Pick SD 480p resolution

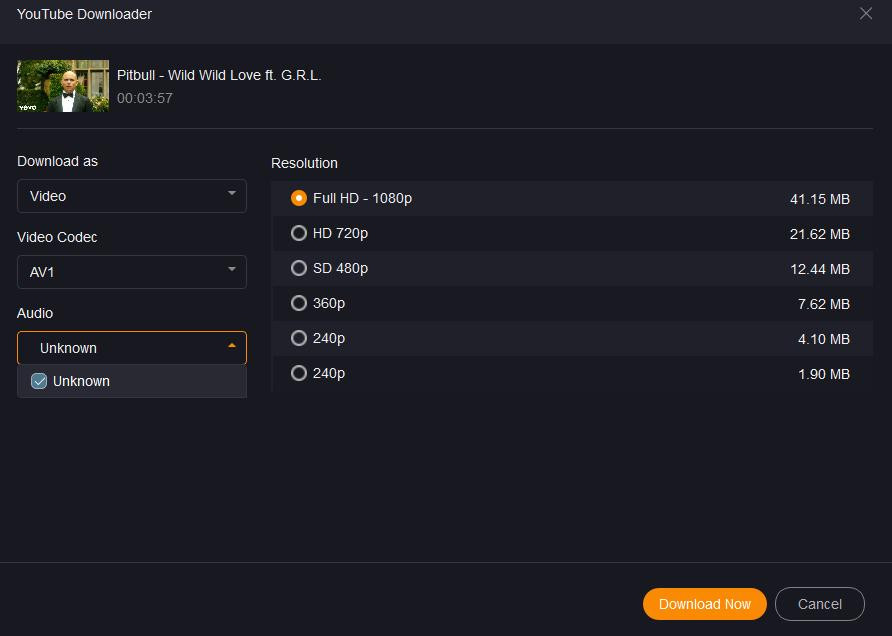point(299,268)
